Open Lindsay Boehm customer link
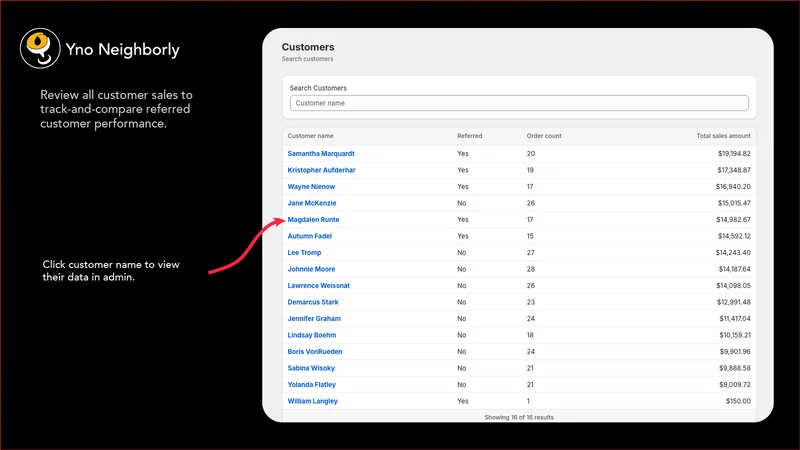800x450 pixels. pyautogui.click(x=312, y=335)
